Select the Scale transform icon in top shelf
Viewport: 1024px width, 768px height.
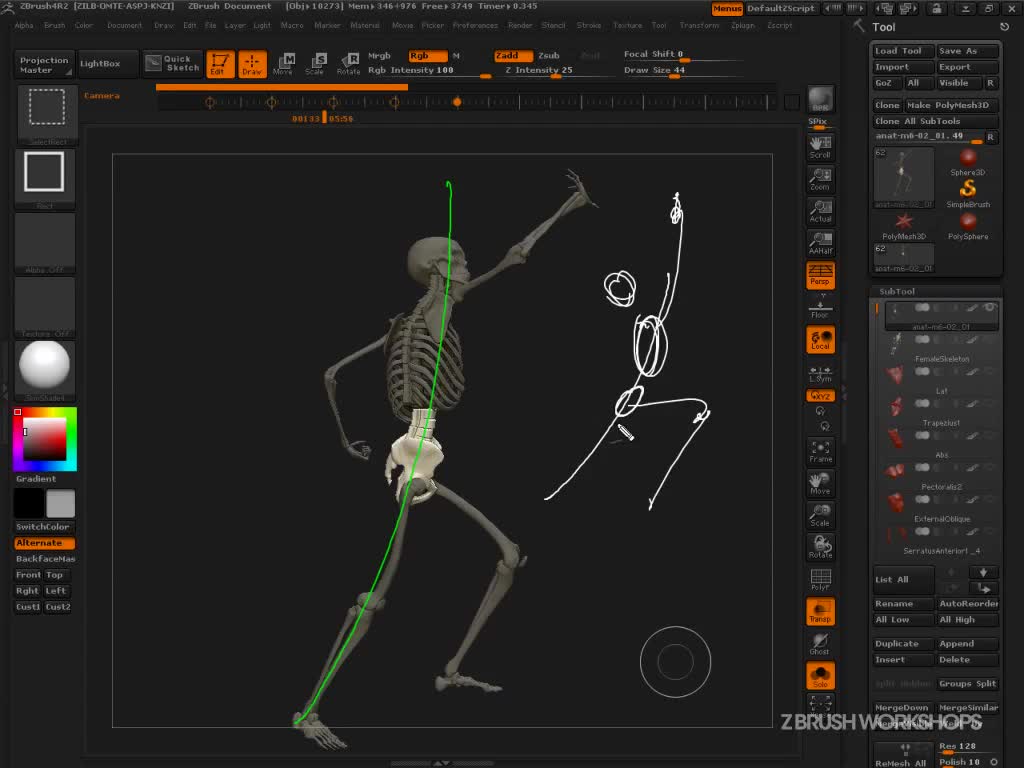(x=315, y=64)
